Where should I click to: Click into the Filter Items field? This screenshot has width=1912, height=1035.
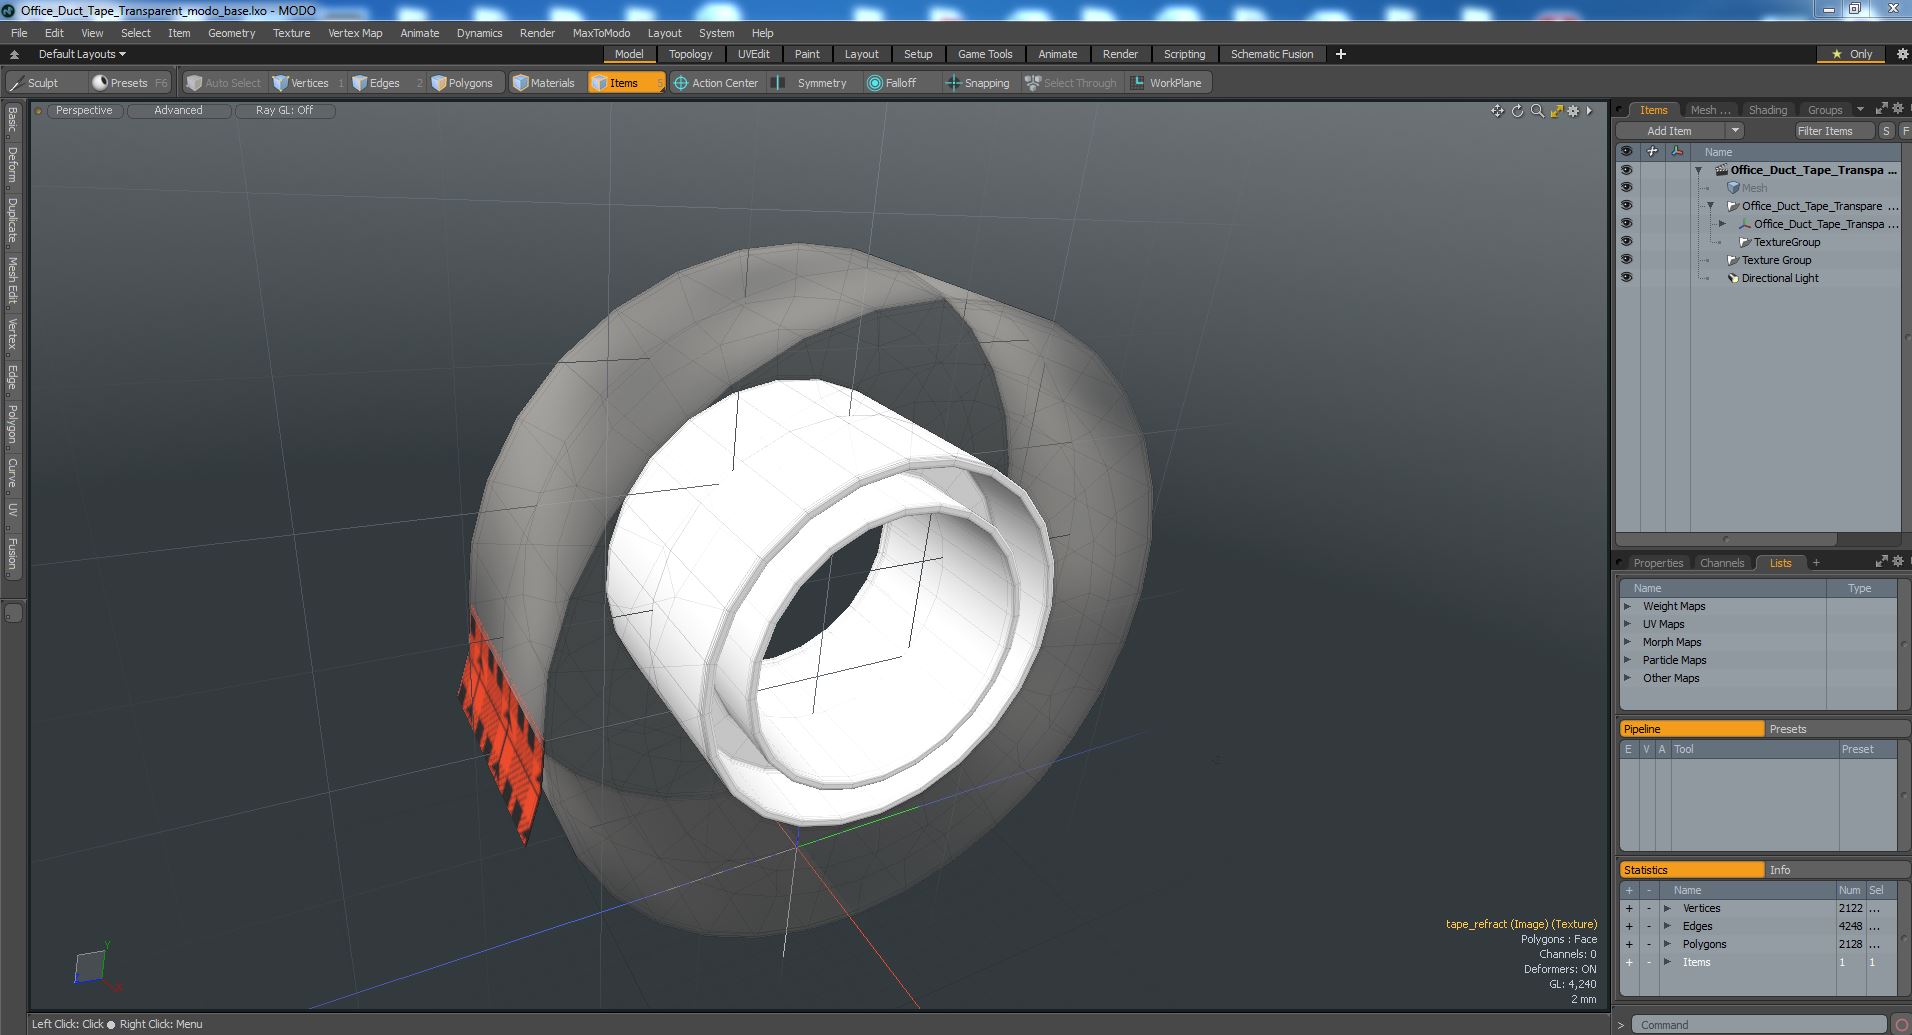click(1833, 131)
